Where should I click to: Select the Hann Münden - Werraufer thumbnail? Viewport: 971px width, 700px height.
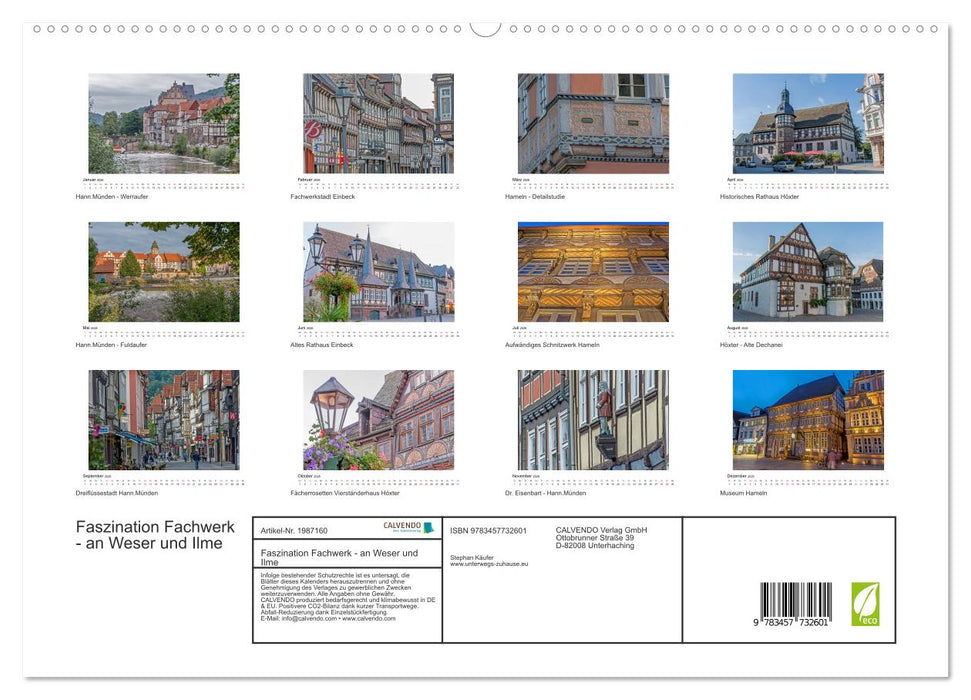pos(164,122)
